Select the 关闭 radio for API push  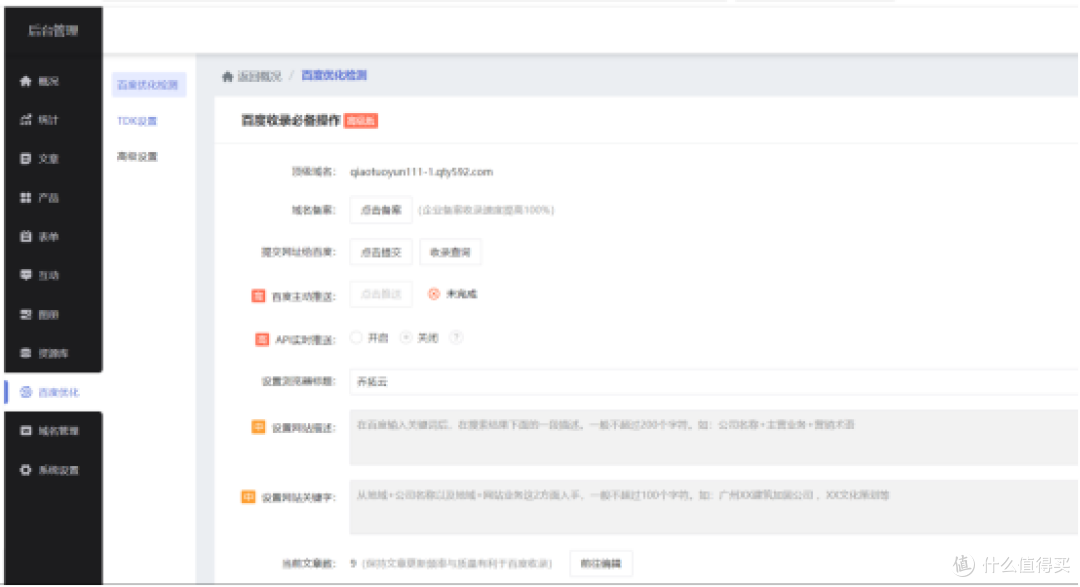coord(406,338)
